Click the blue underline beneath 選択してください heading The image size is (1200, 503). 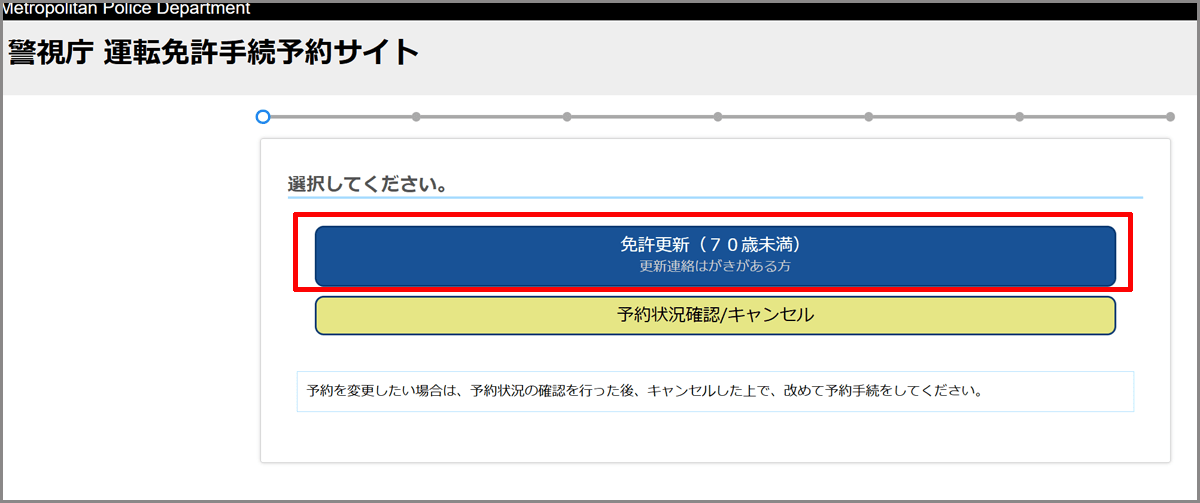pyautogui.click(x=714, y=197)
